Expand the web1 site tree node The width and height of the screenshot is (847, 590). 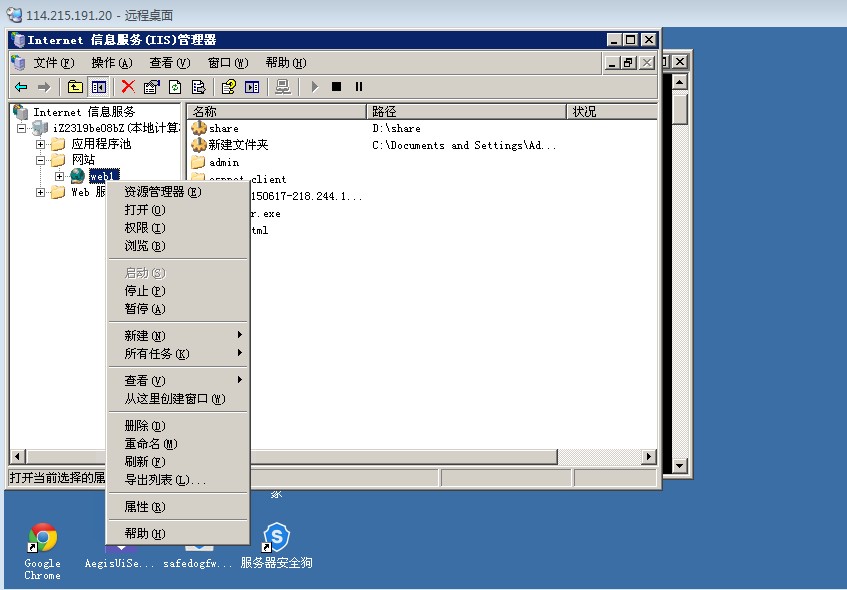(60, 176)
